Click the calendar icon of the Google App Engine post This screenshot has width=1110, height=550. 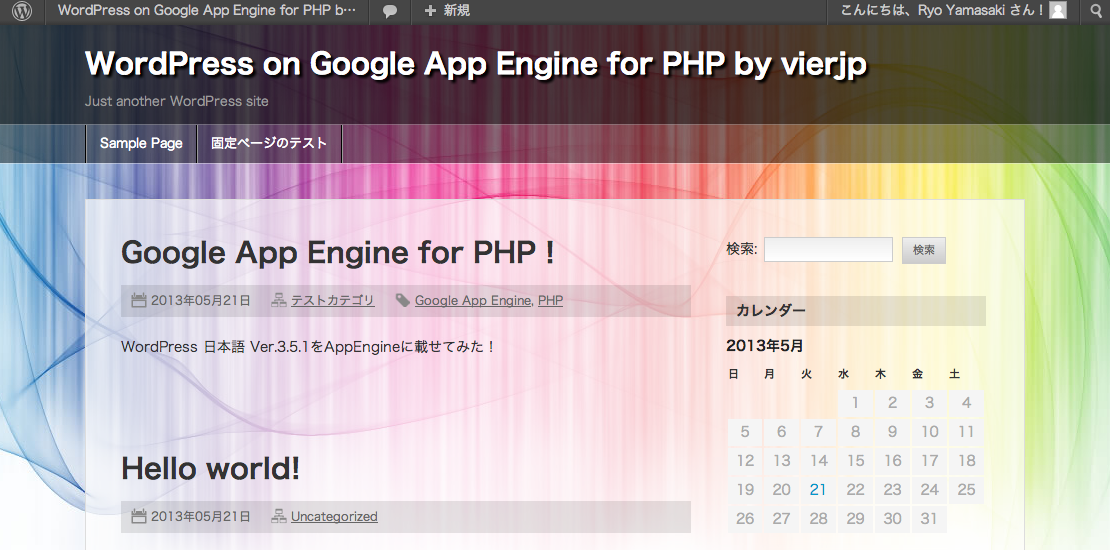tap(139, 300)
